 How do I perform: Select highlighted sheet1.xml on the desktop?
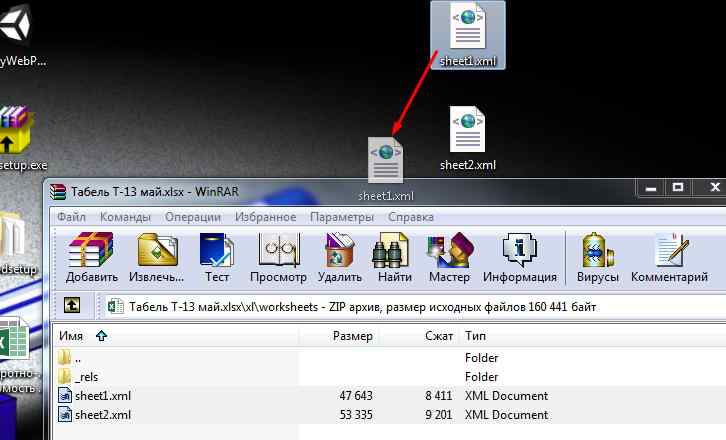(x=468, y=35)
